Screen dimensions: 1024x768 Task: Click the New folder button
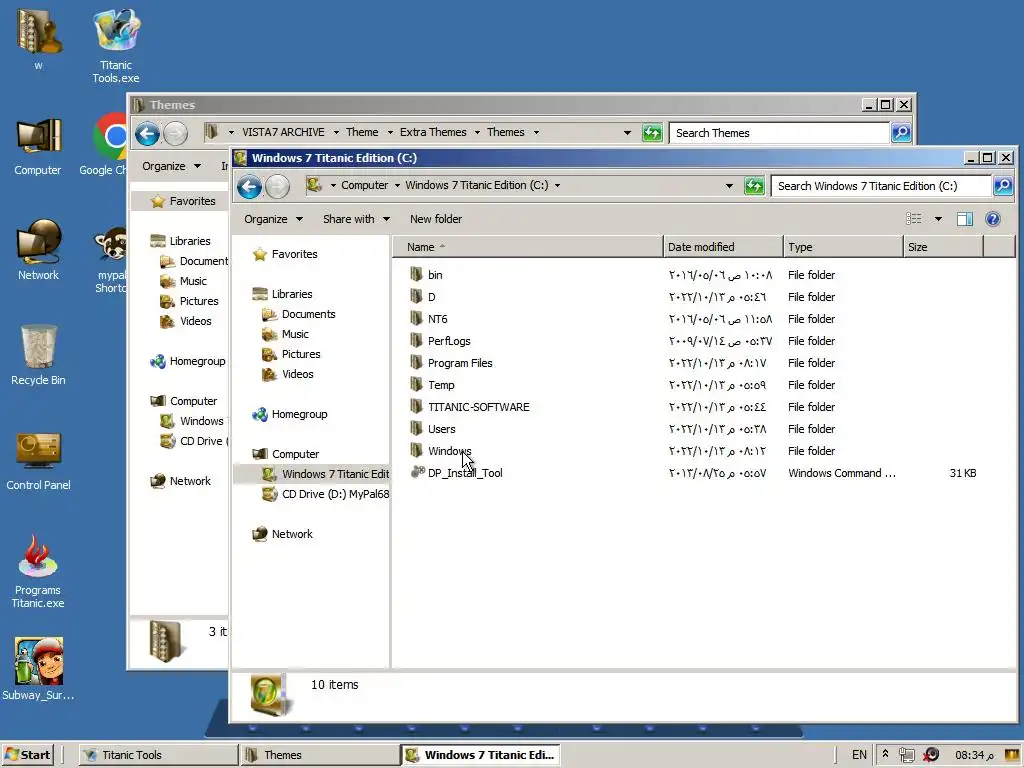436,219
